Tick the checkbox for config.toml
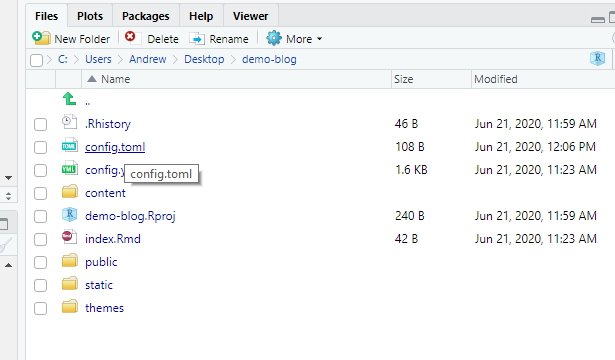Image resolution: width=615 pixels, height=360 pixels. tap(40, 148)
